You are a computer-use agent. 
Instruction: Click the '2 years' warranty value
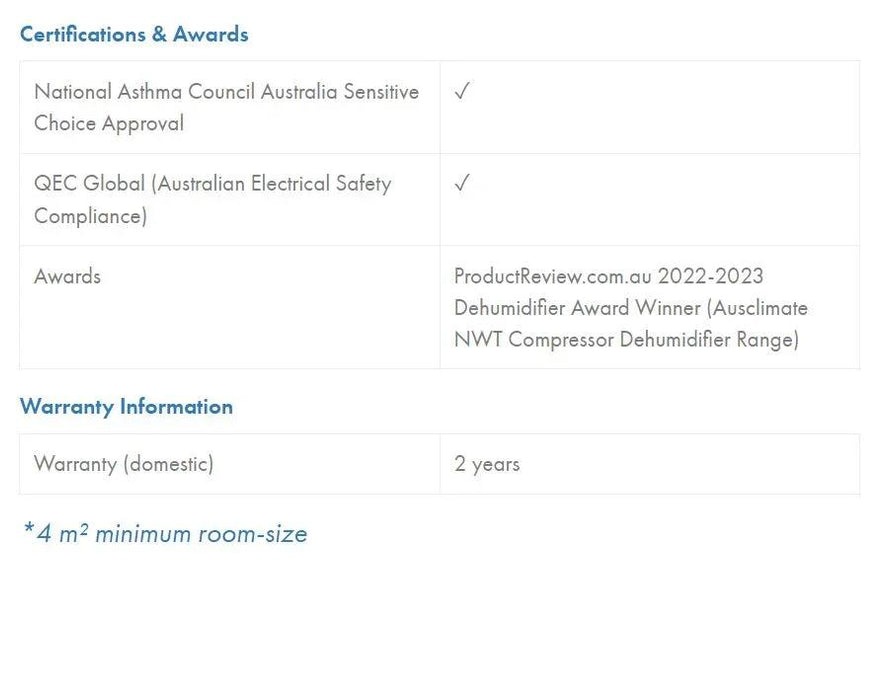(x=487, y=464)
